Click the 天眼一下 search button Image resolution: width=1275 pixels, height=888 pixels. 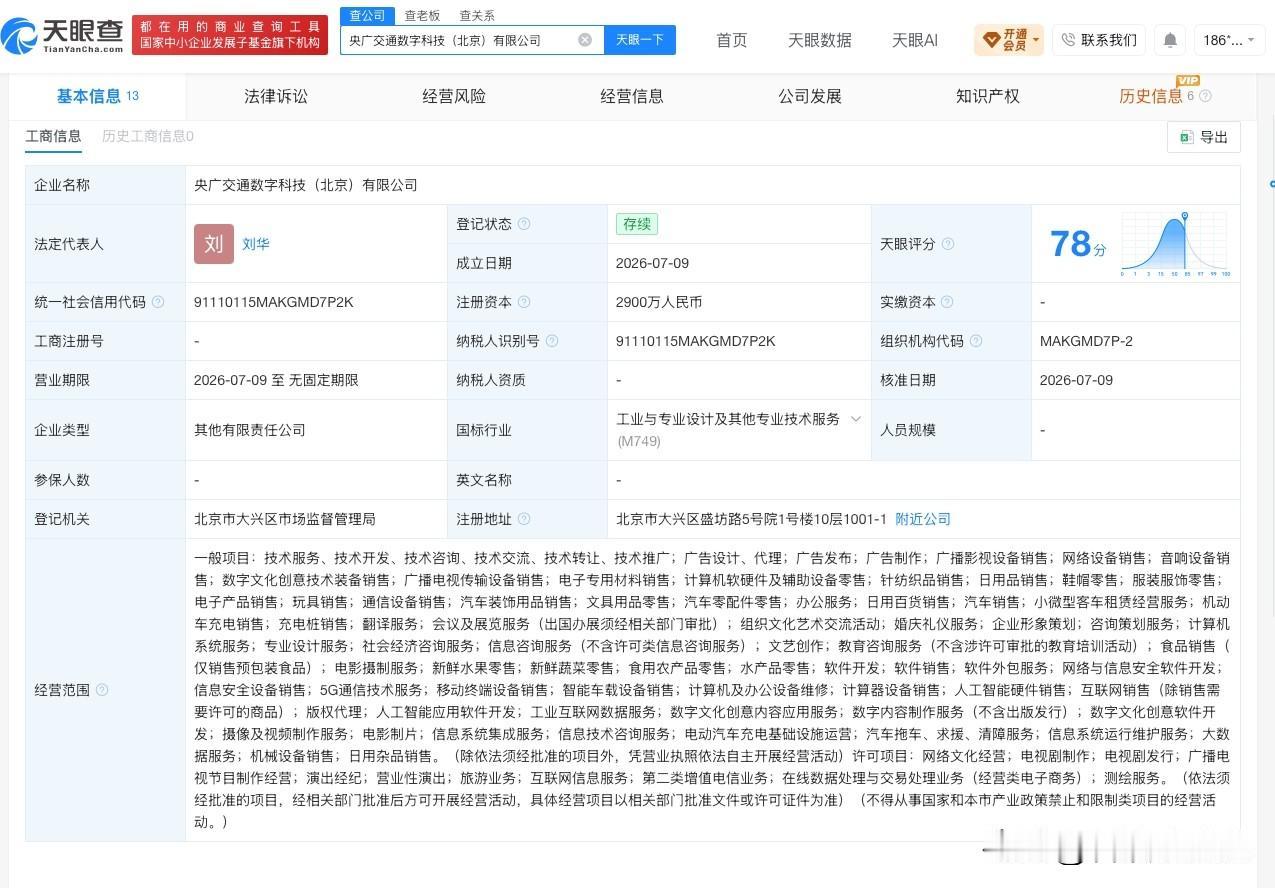pos(640,40)
